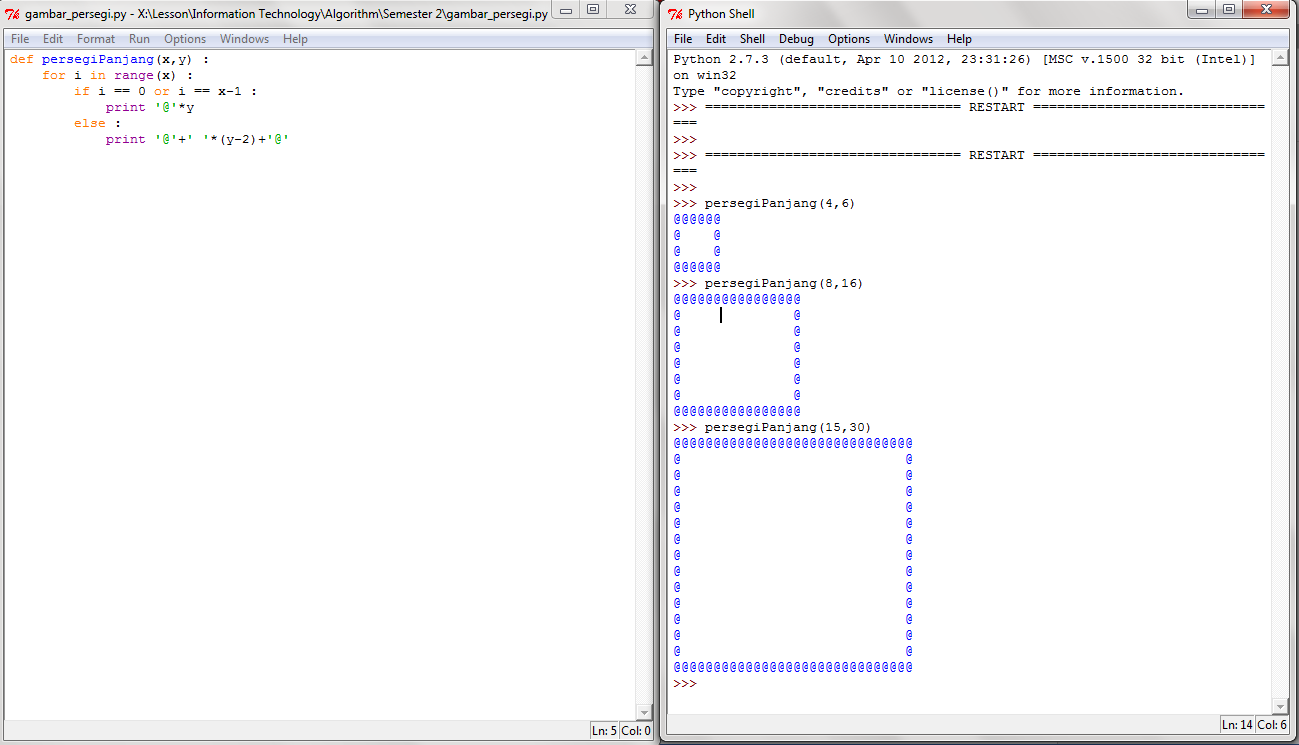
Task: Click the down arrow of the Python Shell scrollbar
Action: [1280, 706]
